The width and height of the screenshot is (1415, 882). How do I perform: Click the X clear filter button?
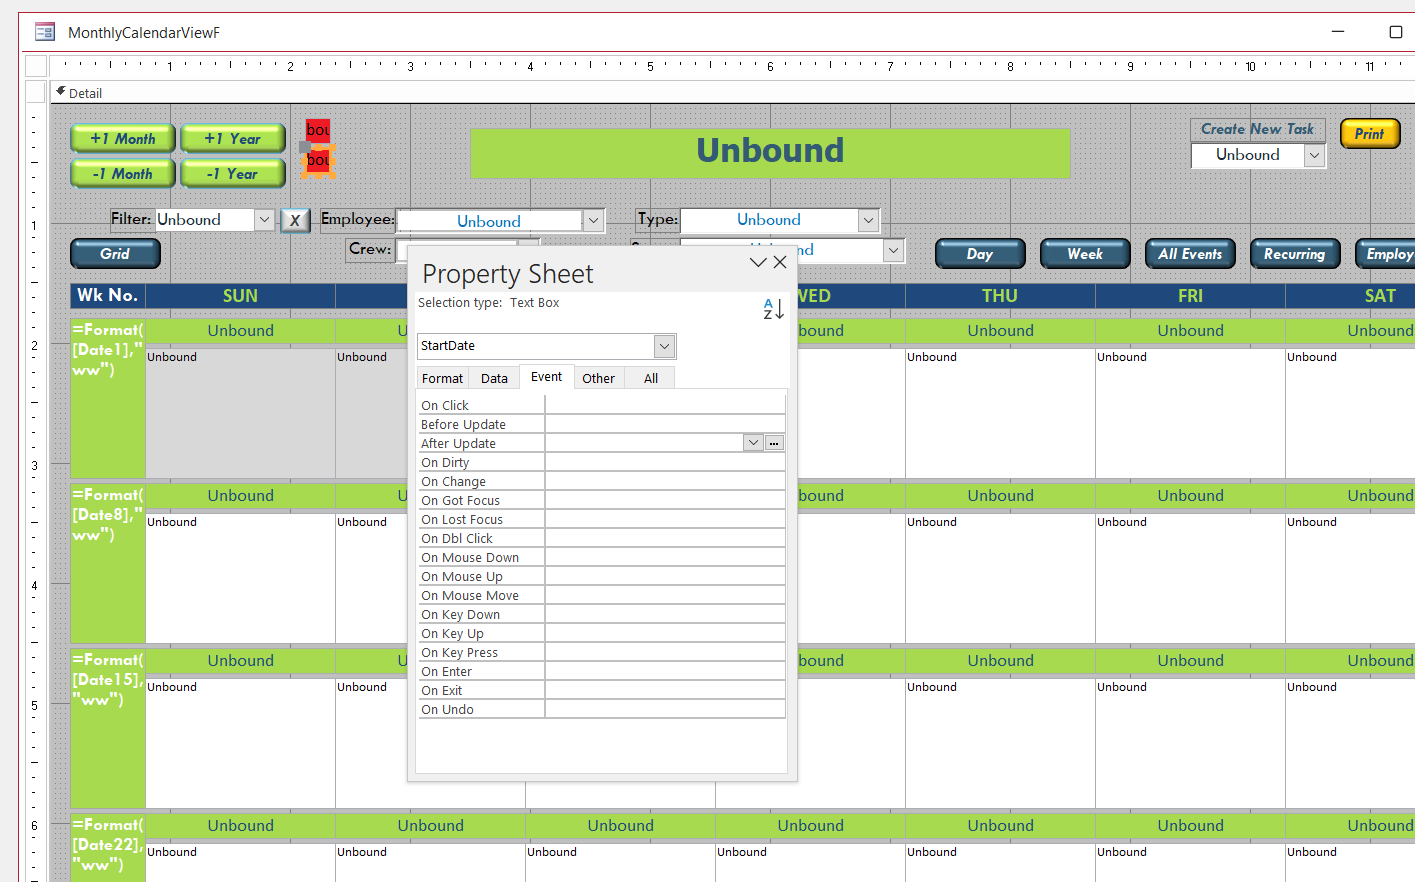point(295,220)
